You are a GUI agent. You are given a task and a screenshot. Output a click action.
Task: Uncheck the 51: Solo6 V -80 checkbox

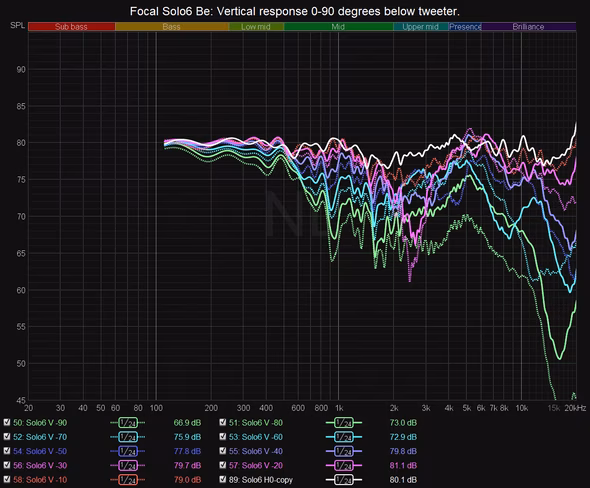pos(223,422)
